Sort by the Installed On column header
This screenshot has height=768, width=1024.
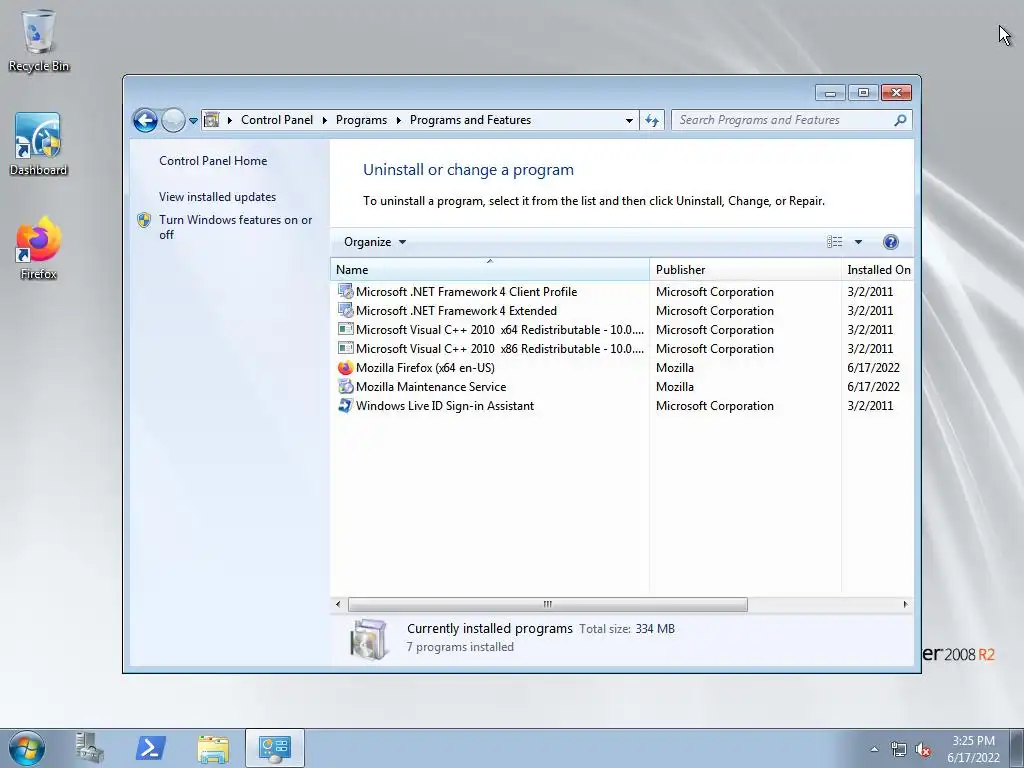(878, 270)
